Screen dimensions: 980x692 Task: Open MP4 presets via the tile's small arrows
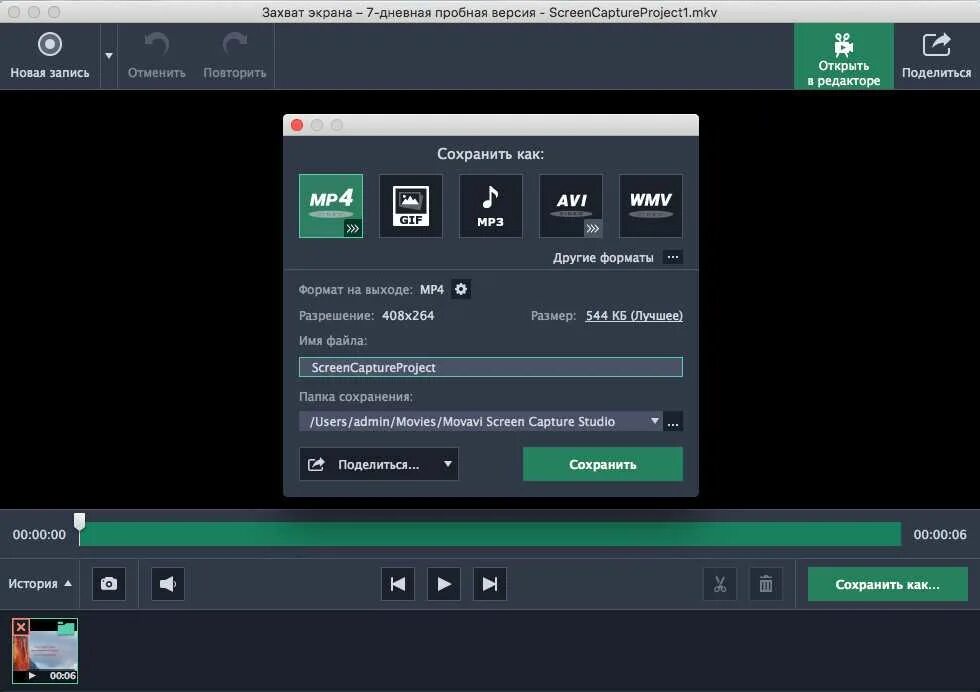tap(353, 229)
